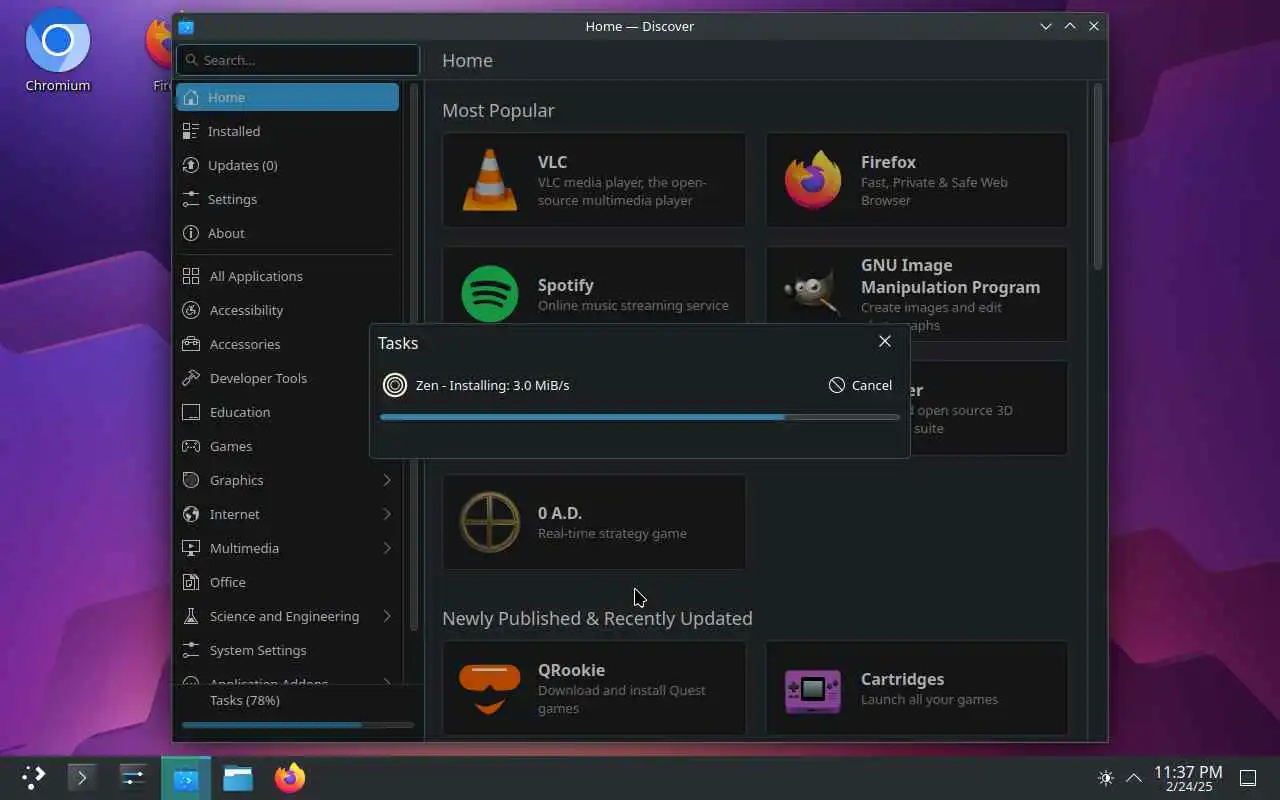Click the Science and Engineering flask icon
Viewport: 1280px width, 800px height.
pyautogui.click(x=191, y=616)
